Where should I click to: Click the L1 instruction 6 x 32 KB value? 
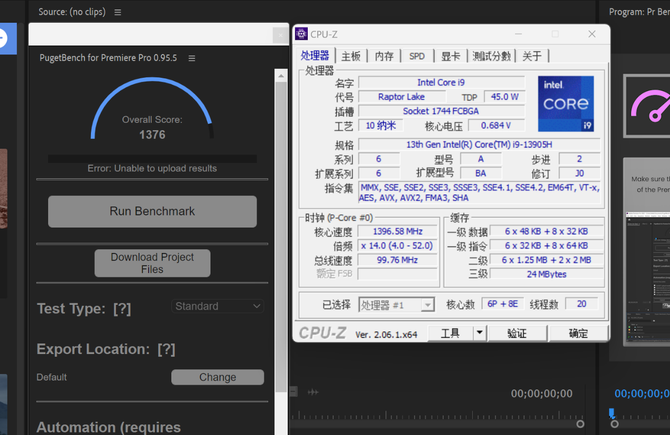point(547,246)
